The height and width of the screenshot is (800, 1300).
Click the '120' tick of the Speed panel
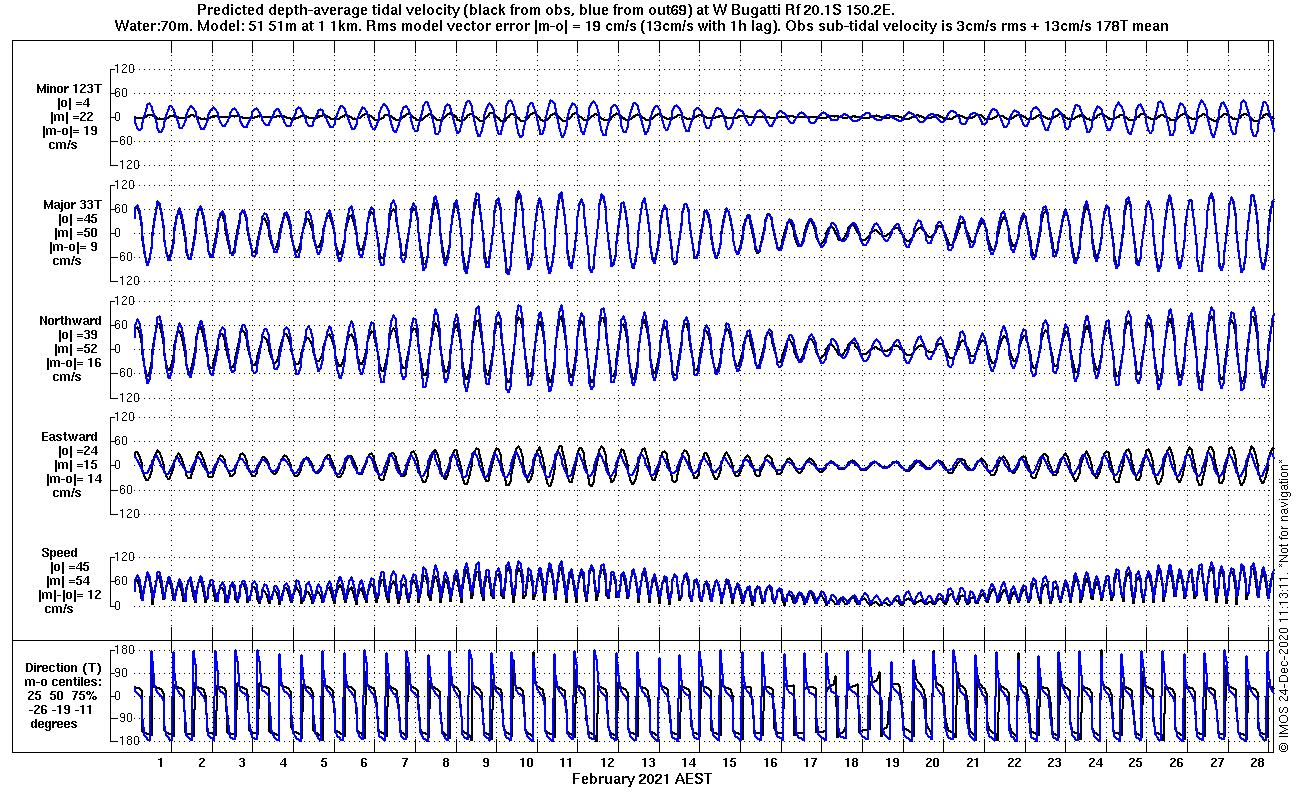(x=122, y=557)
